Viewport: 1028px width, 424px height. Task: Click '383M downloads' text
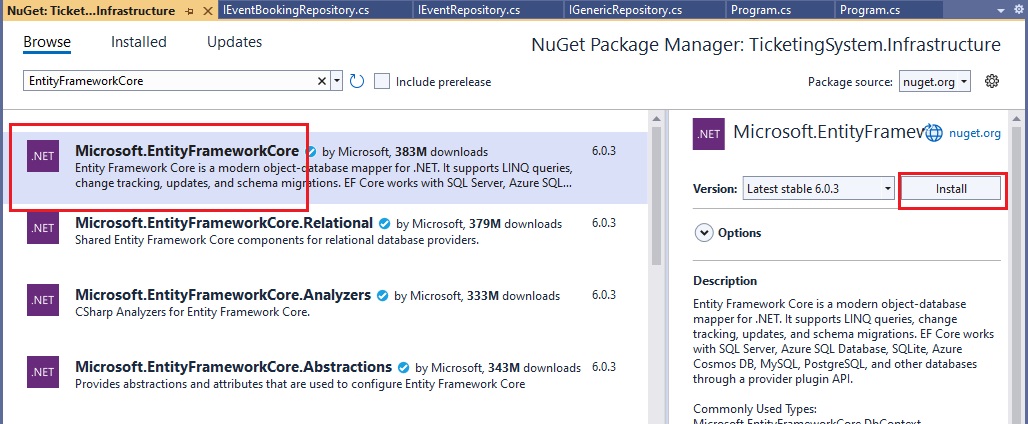coord(441,152)
